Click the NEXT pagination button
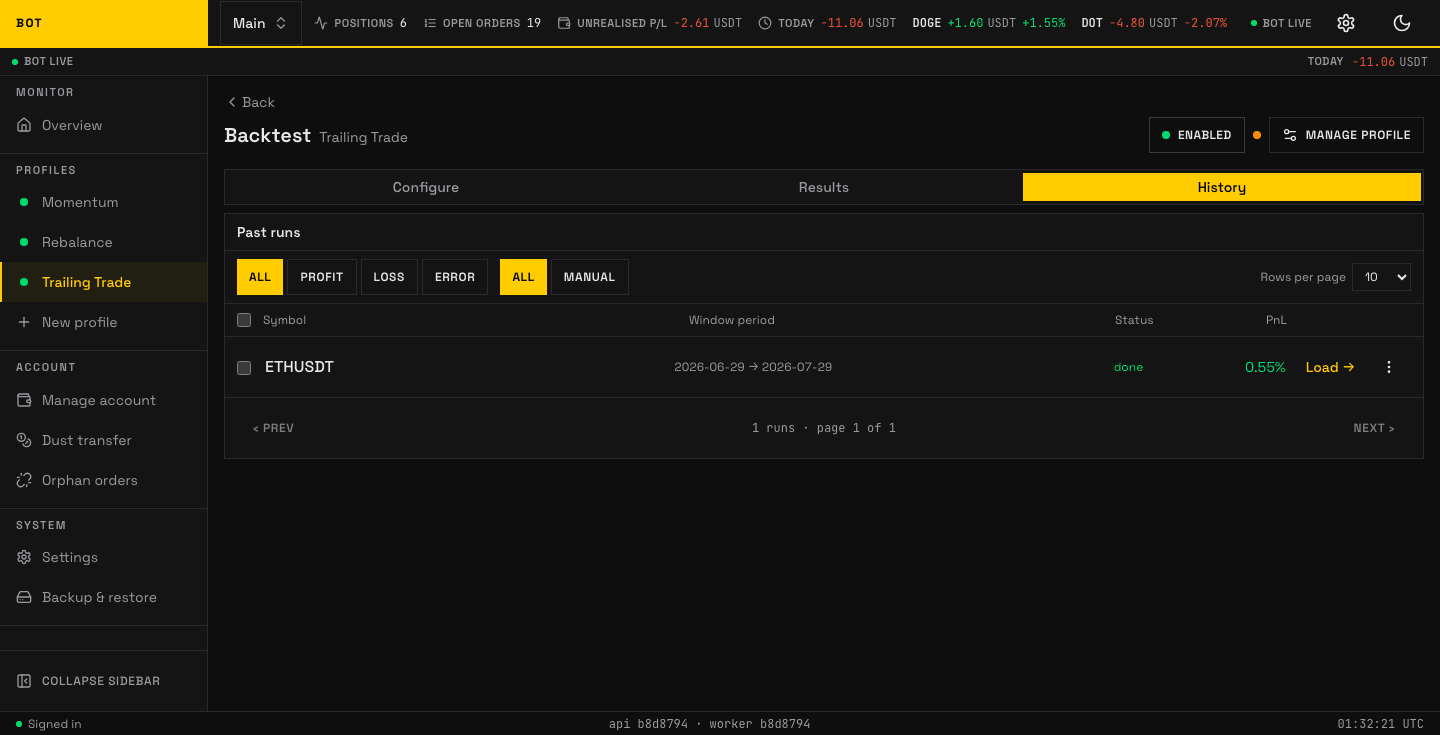This screenshot has height=735, width=1440. click(x=1374, y=428)
